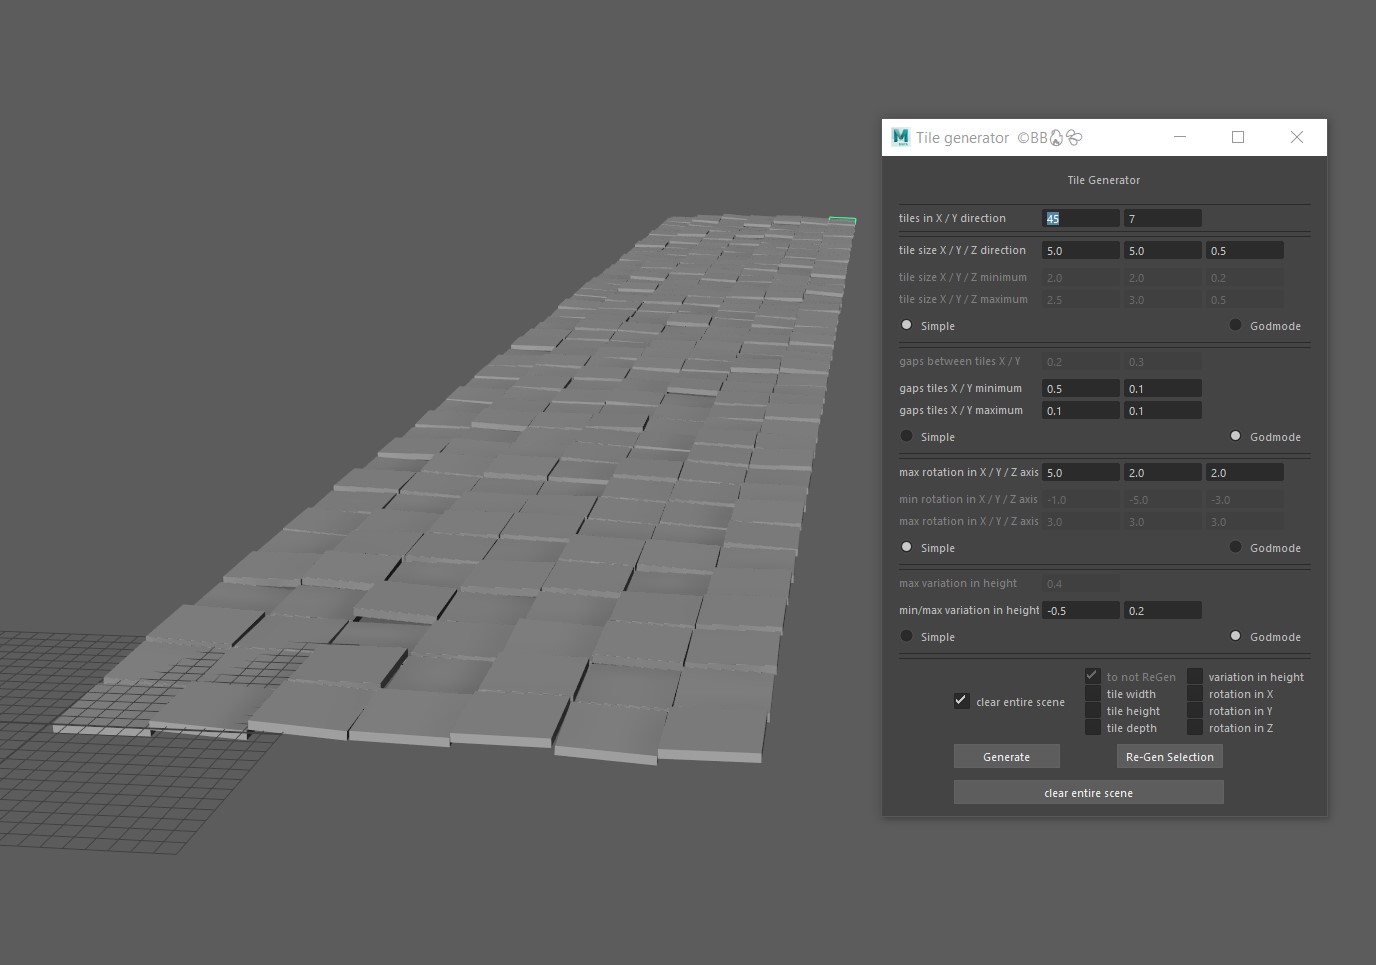Enable the tile depth checkbox
This screenshot has width=1376, height=965.
coord(1093,727)
